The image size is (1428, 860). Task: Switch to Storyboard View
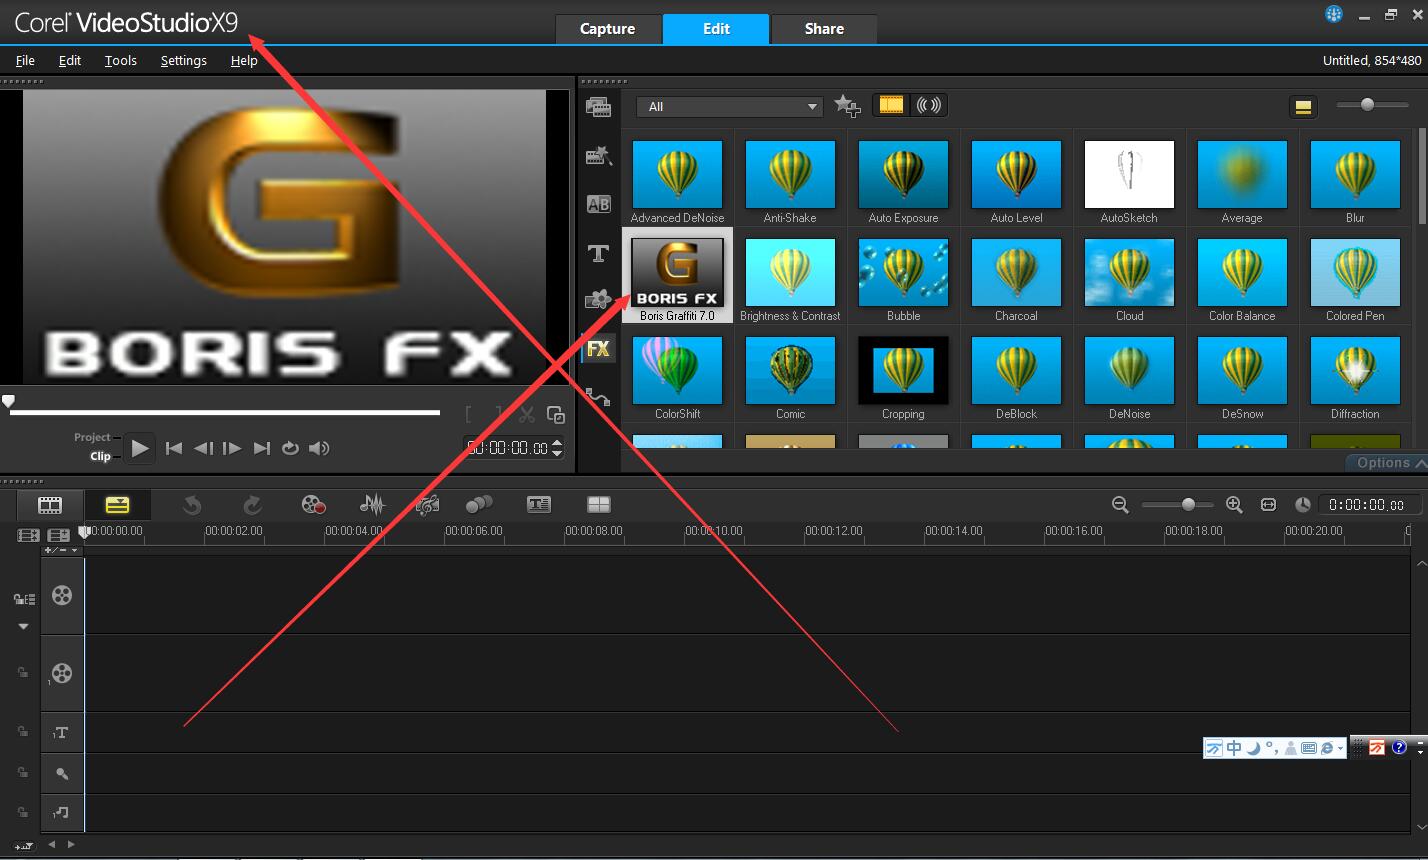coord(50,505)
